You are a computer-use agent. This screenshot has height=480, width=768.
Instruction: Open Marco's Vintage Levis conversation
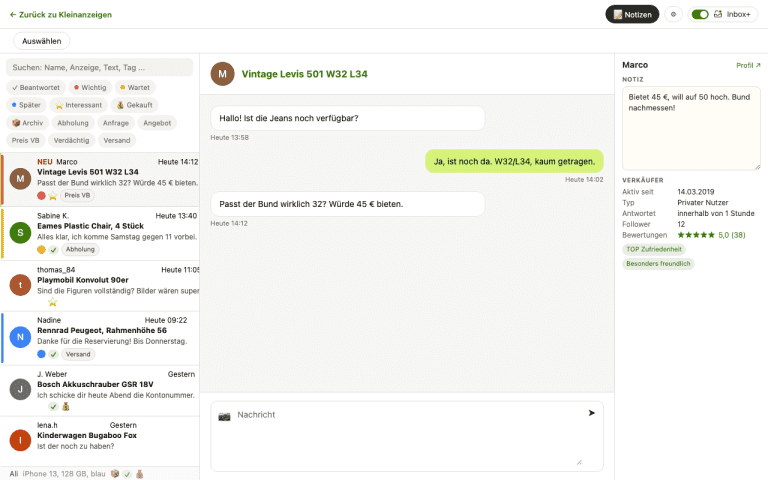tap(100, 179)
